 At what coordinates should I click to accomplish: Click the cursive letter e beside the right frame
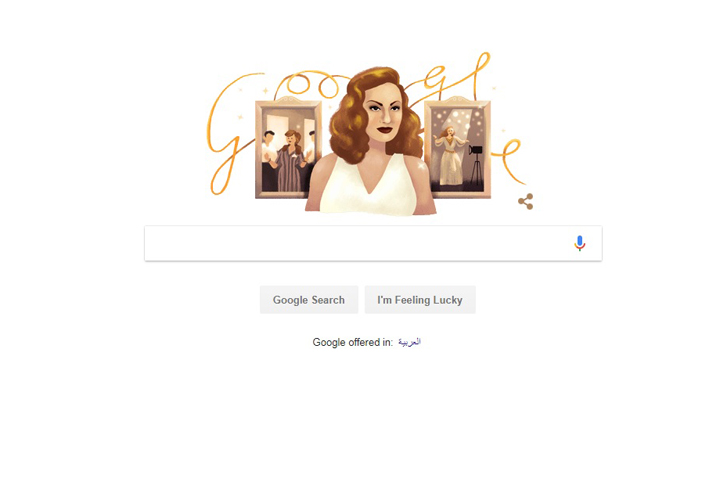point(510,161)
